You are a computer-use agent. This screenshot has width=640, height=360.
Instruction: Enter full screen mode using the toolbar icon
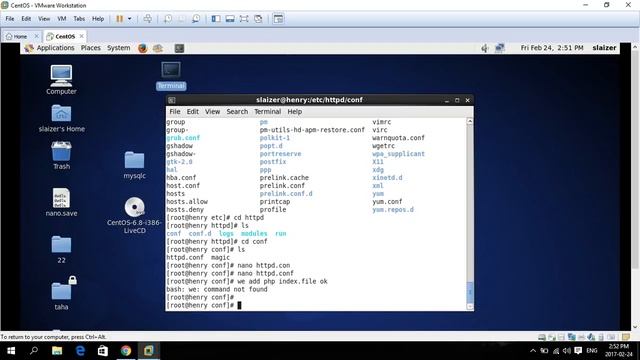244,19
